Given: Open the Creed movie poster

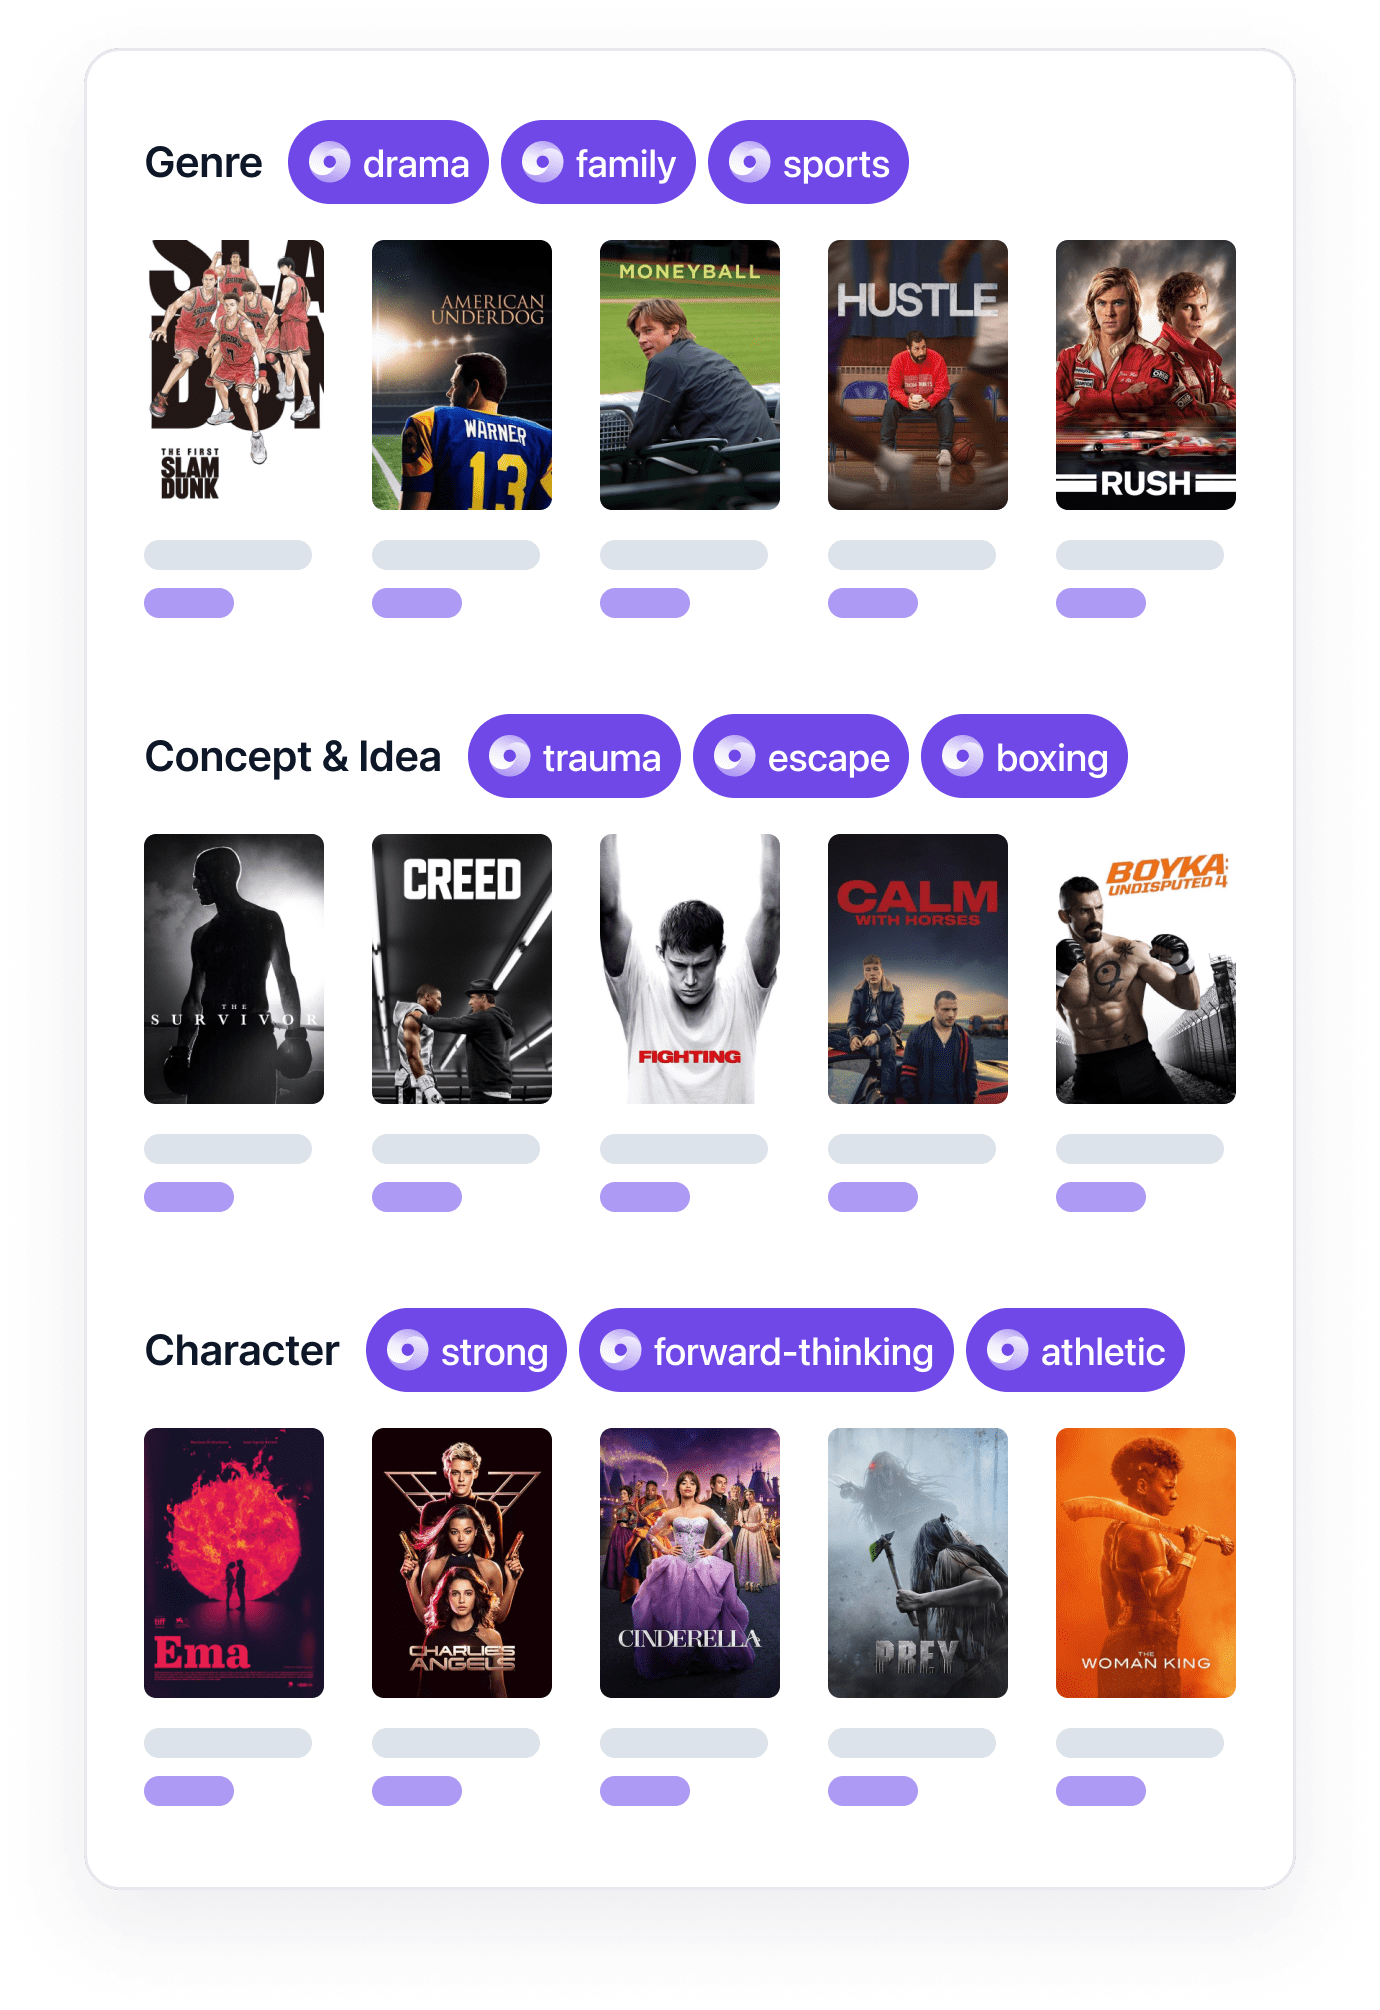Looking at the screenshot, I should click(462, 969).
